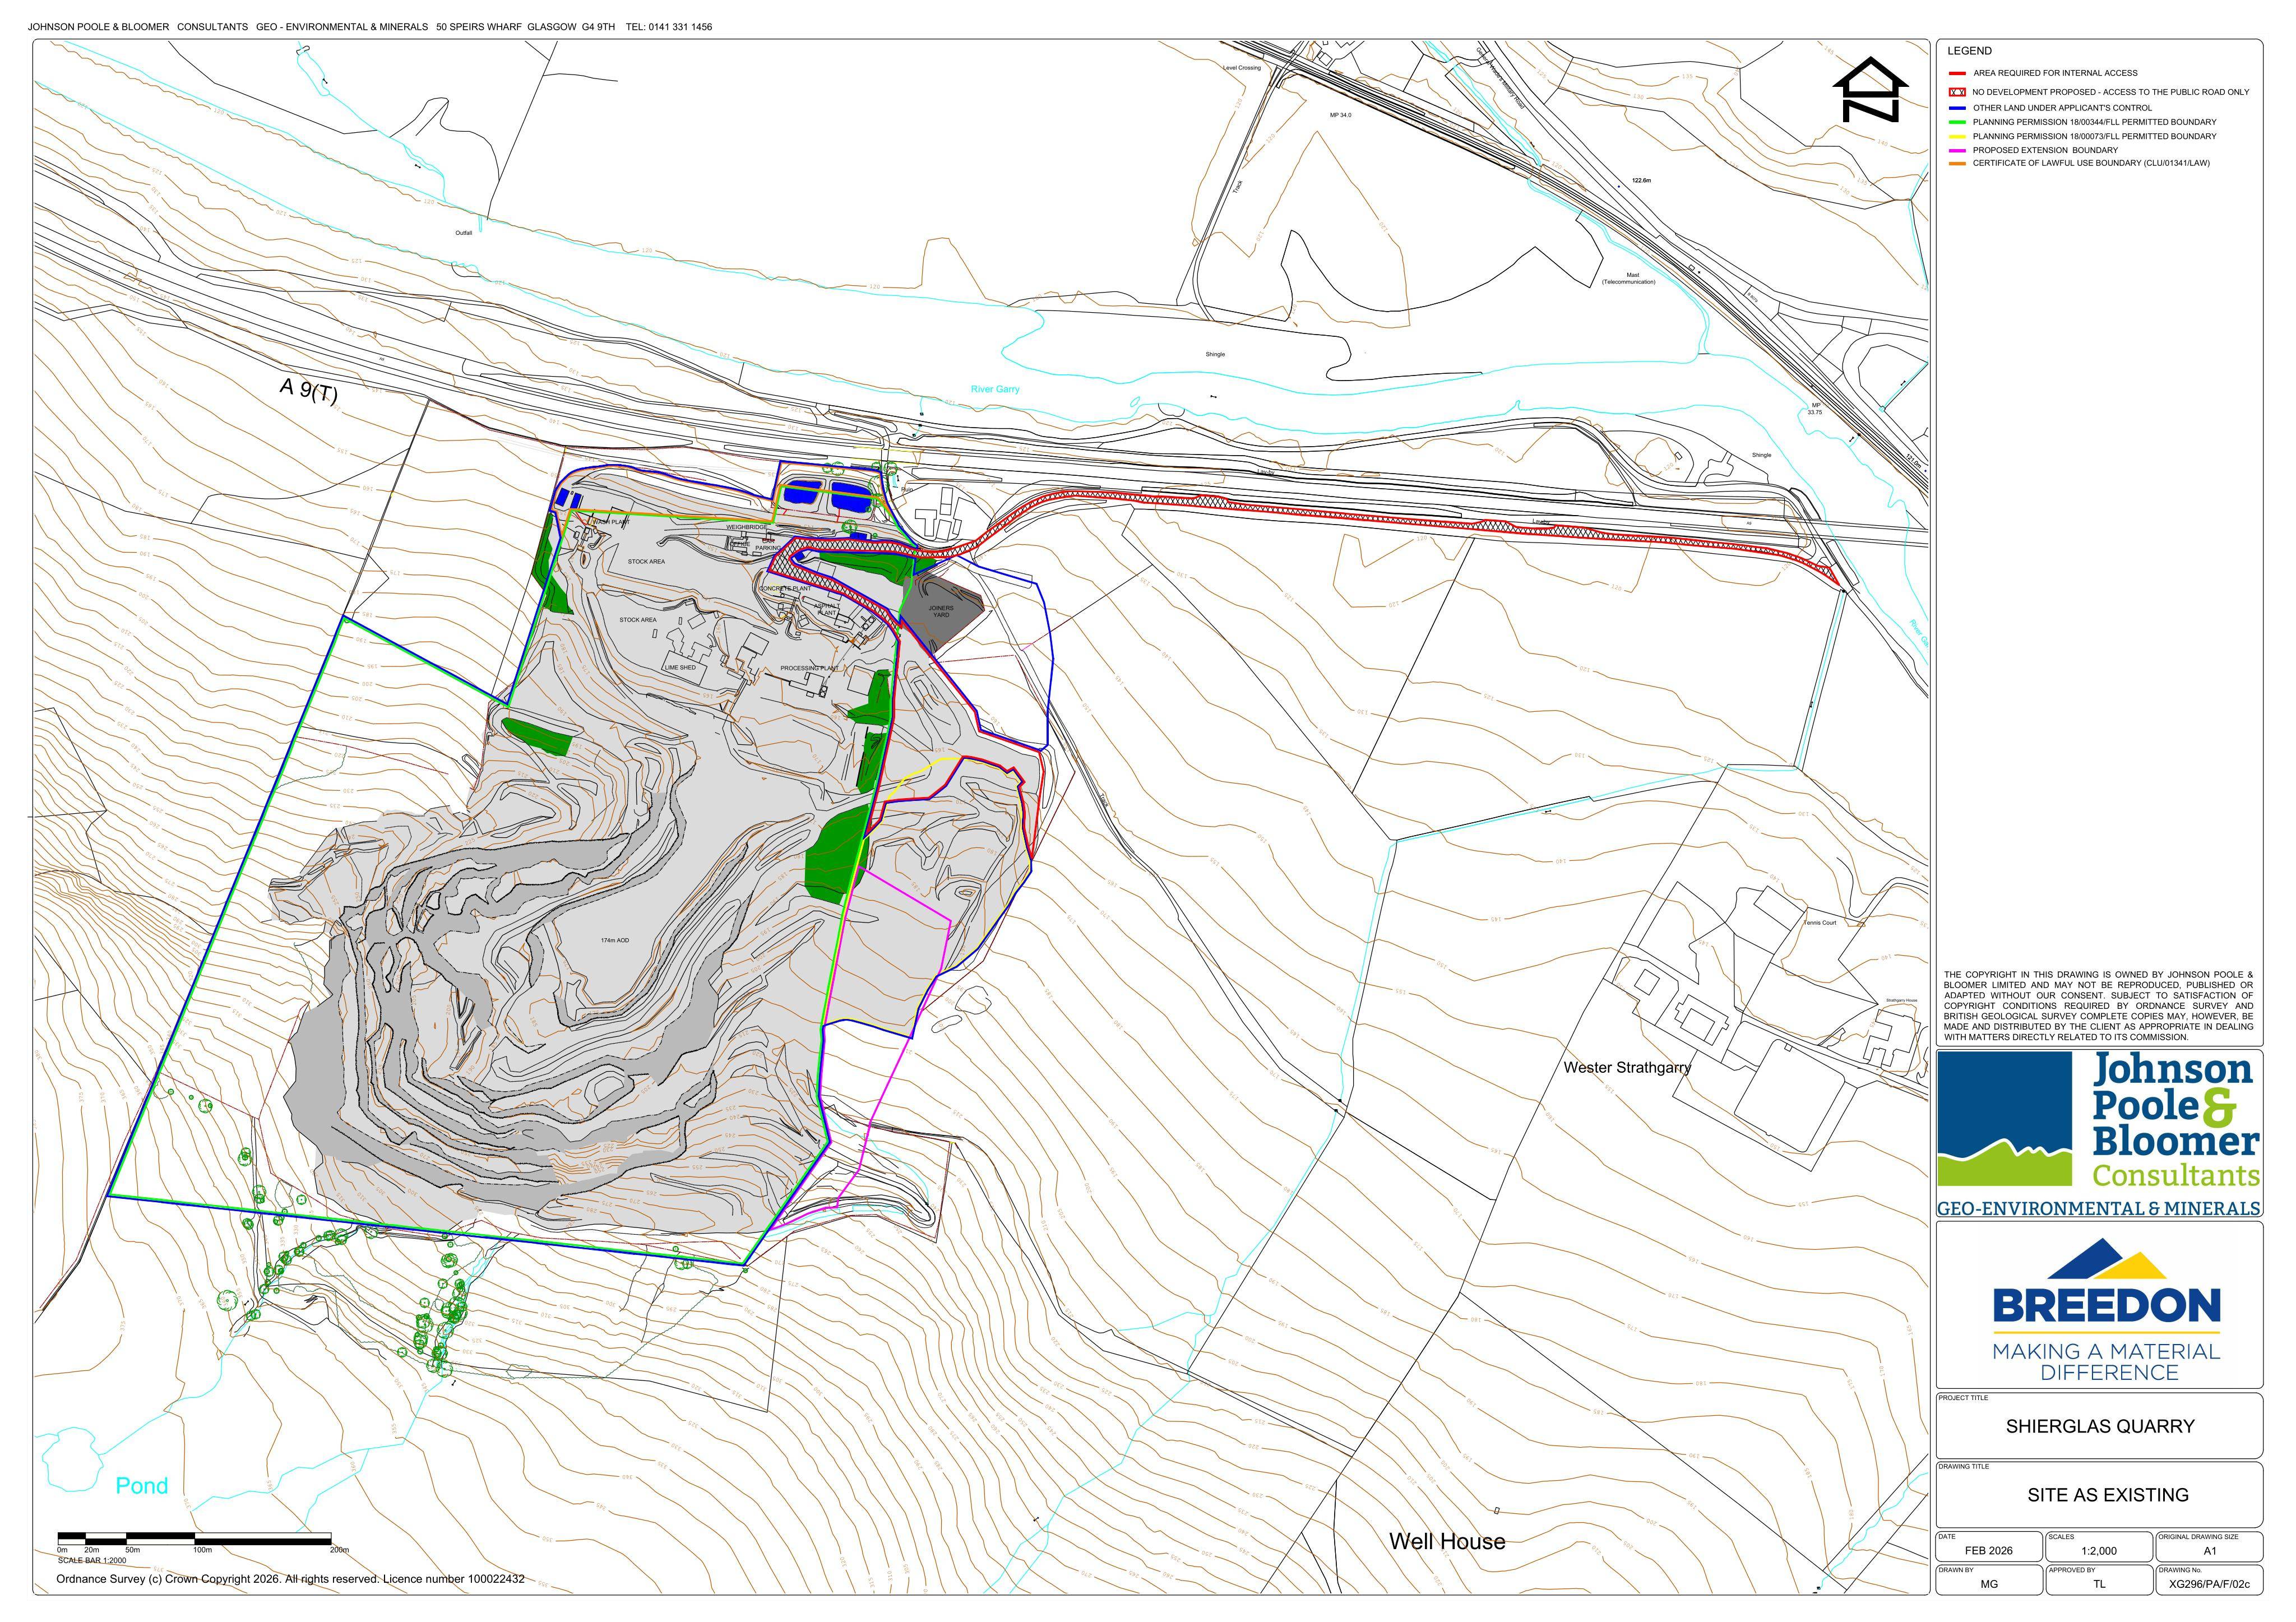Click the LEGEND heading

[x=1969, y=51]
